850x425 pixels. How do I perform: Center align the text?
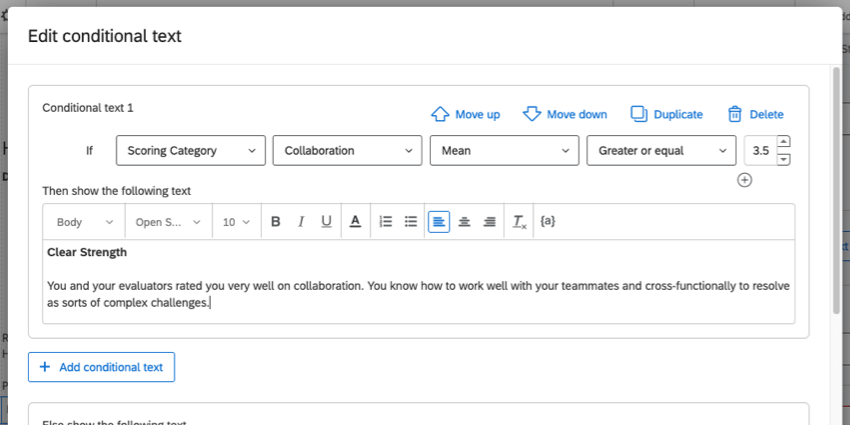(464, 222)
